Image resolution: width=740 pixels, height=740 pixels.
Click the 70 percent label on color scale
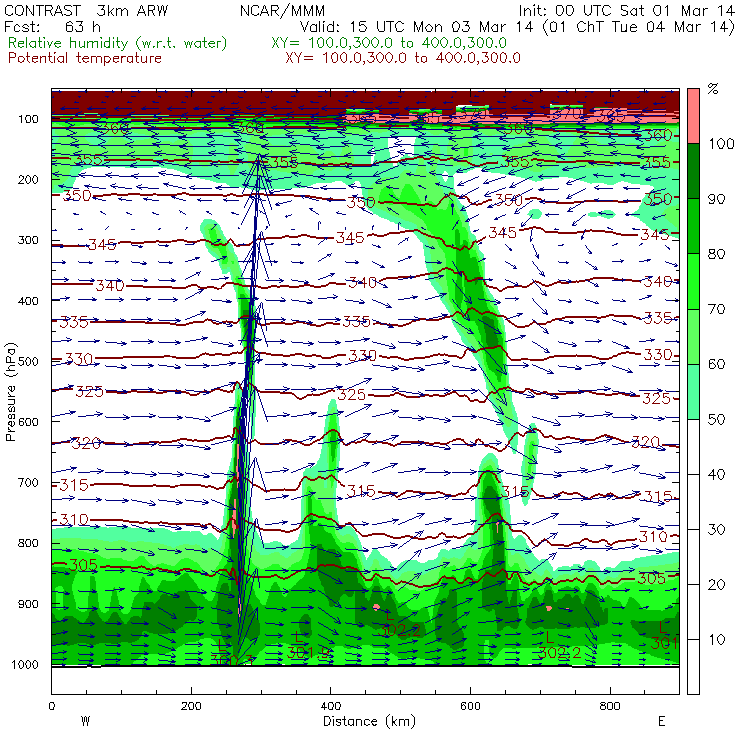click(x=717, y=309)
